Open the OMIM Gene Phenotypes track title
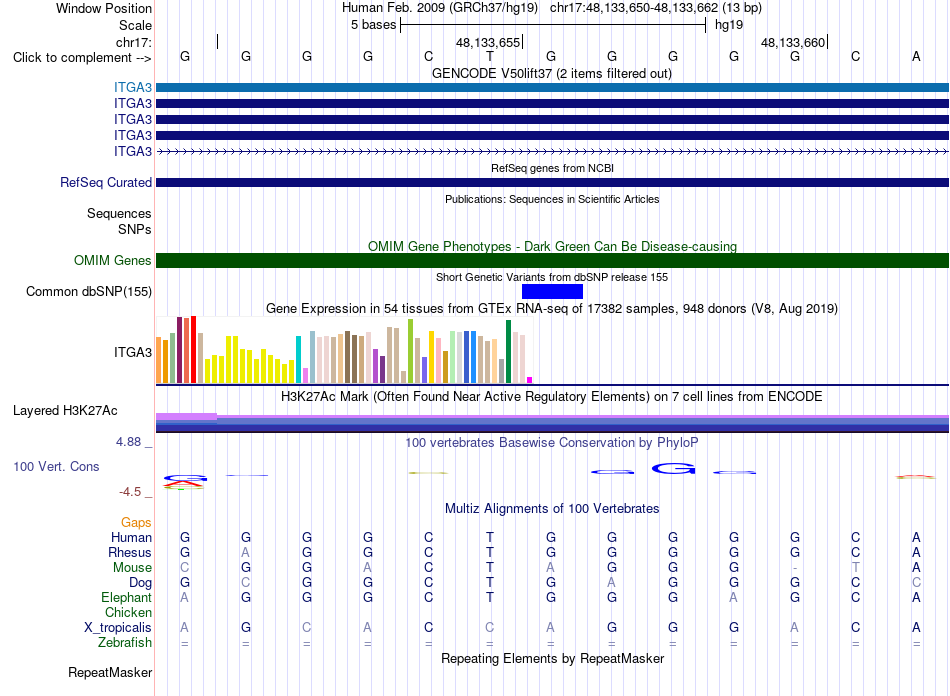Viewport: 950px width, 696px height. pos(552,247)
